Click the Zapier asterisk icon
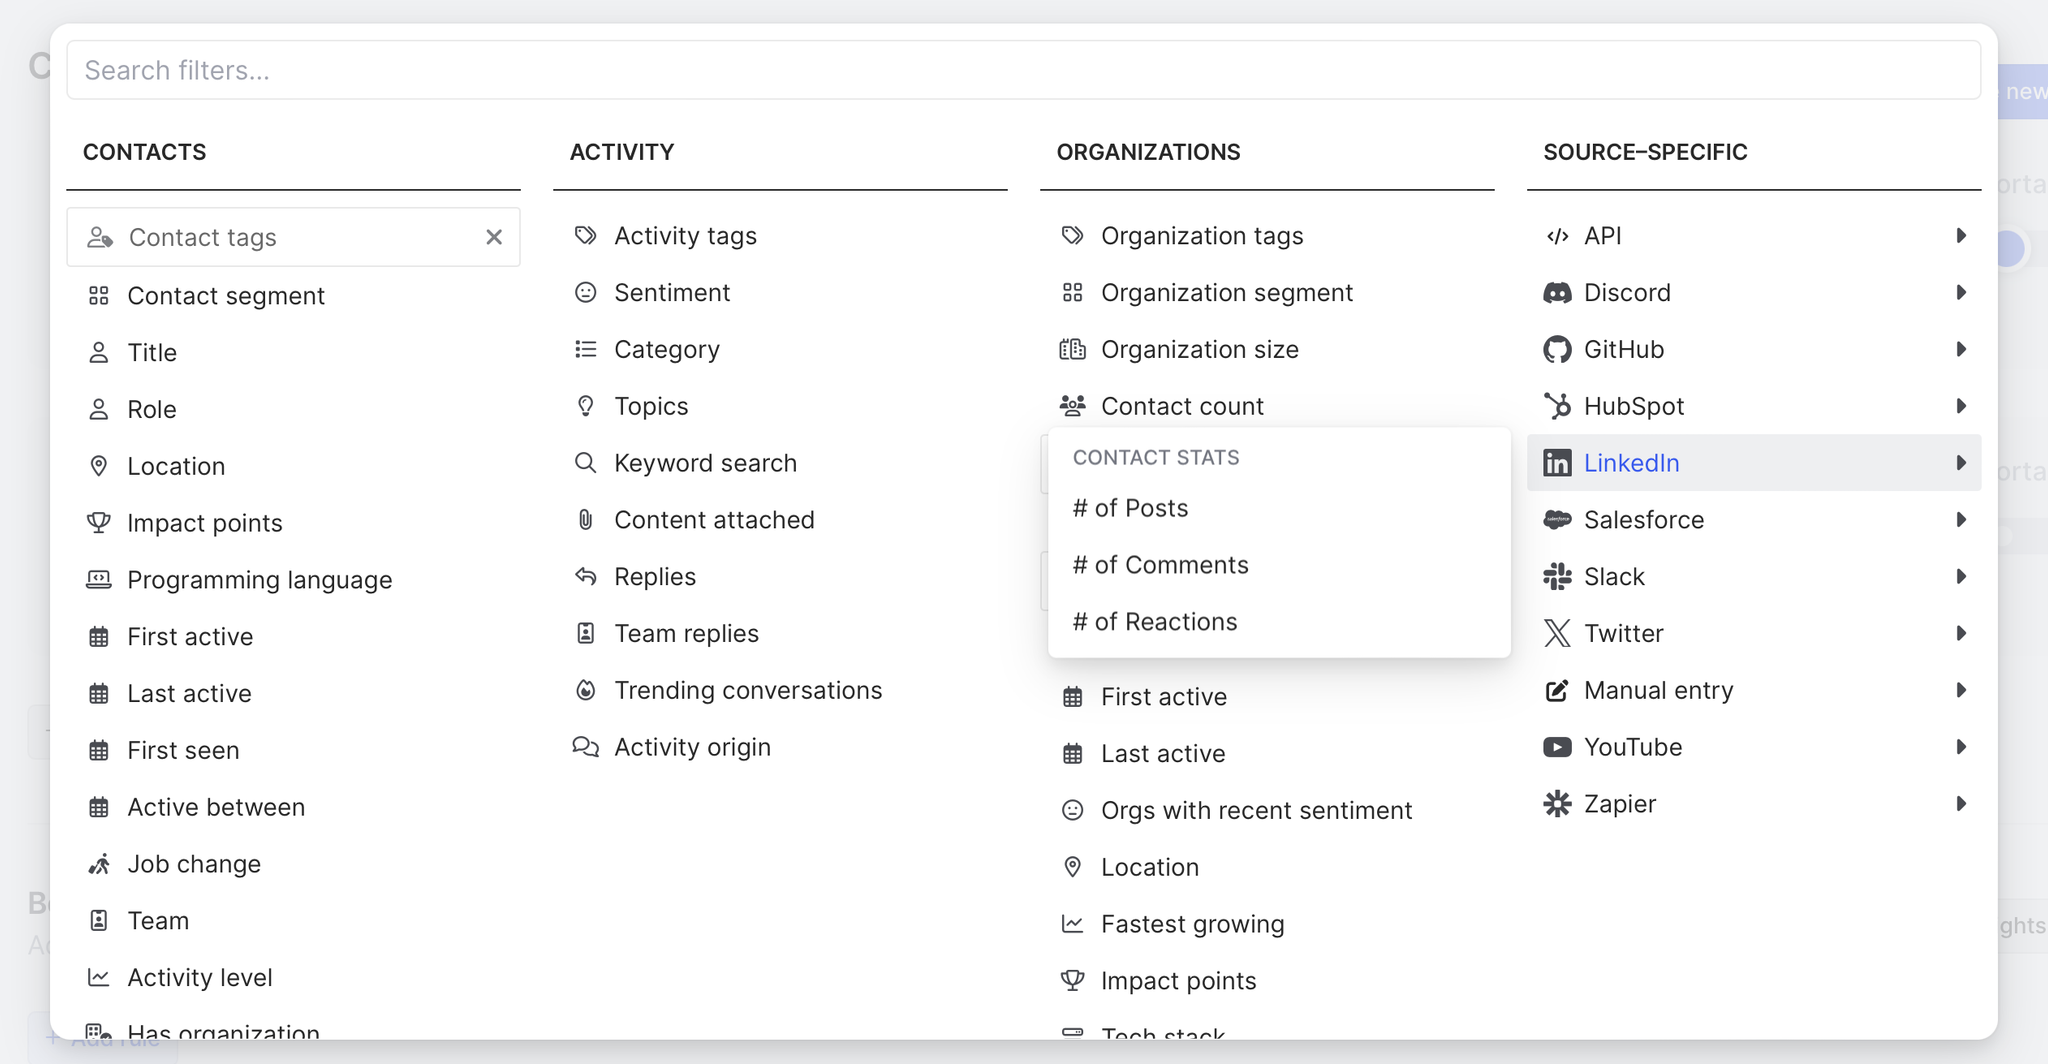The image size is (2048, 1064). 1557,804
